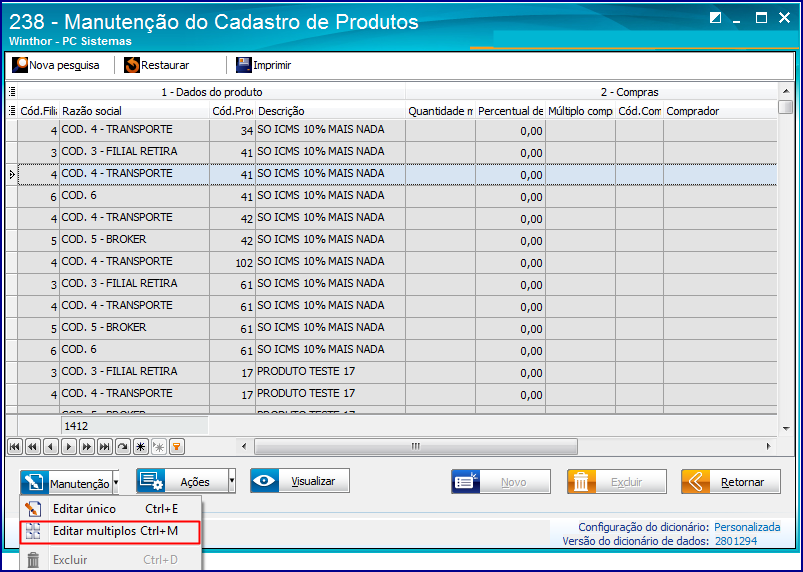Sort by the Descrição column header

pyautogui.click(x=330, y=111)
